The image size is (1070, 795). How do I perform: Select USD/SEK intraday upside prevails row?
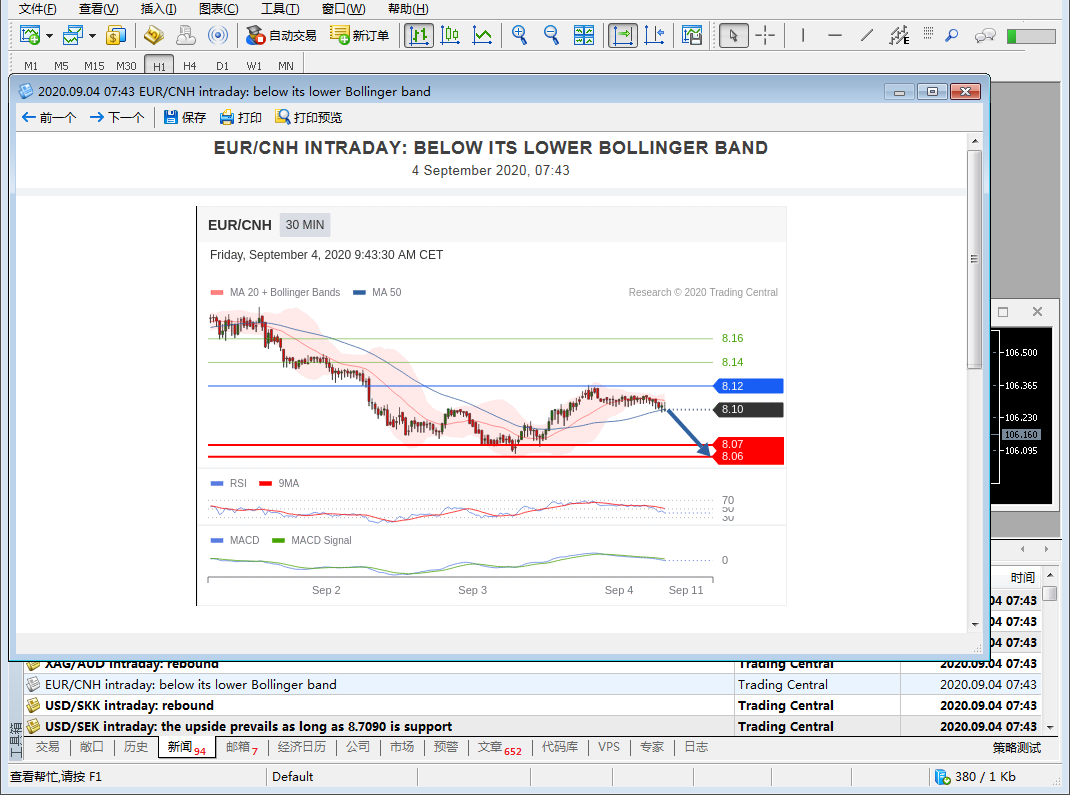pyautogui.click(x=531, y=727)
